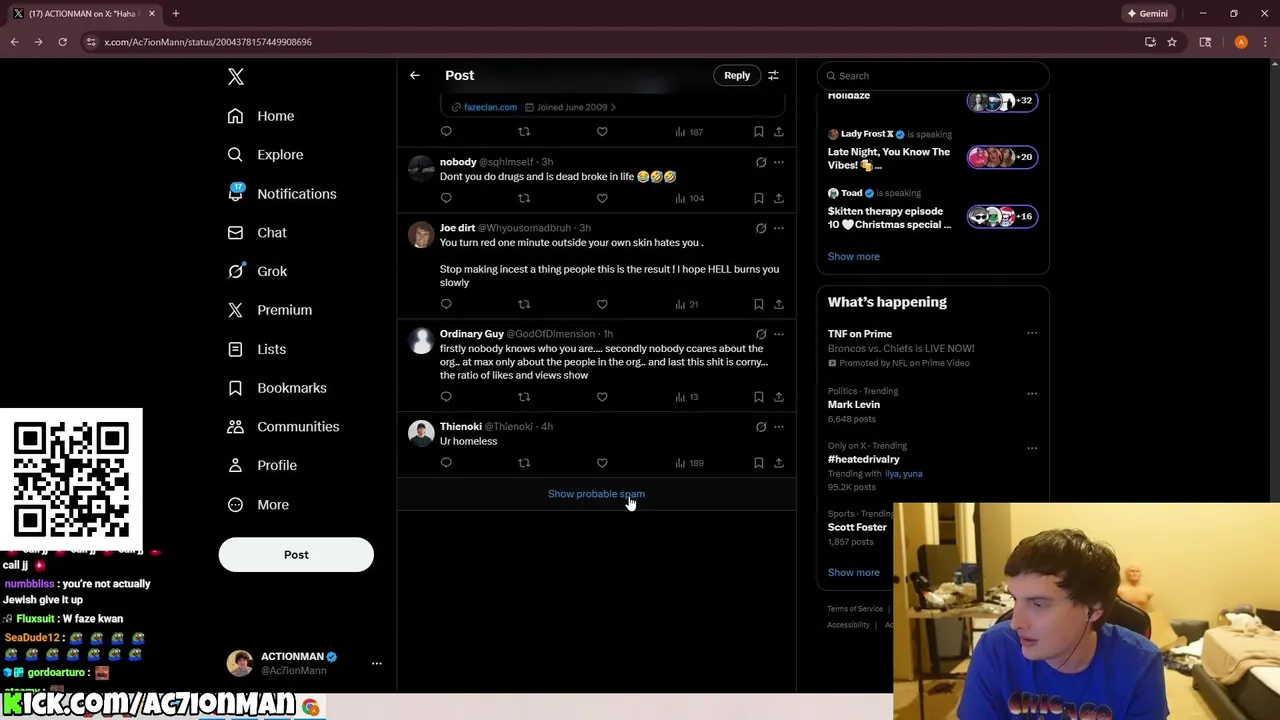The image size is (1280, 720).
Task: Open more options on Joe dirt's reply
Action: (779, 228)
